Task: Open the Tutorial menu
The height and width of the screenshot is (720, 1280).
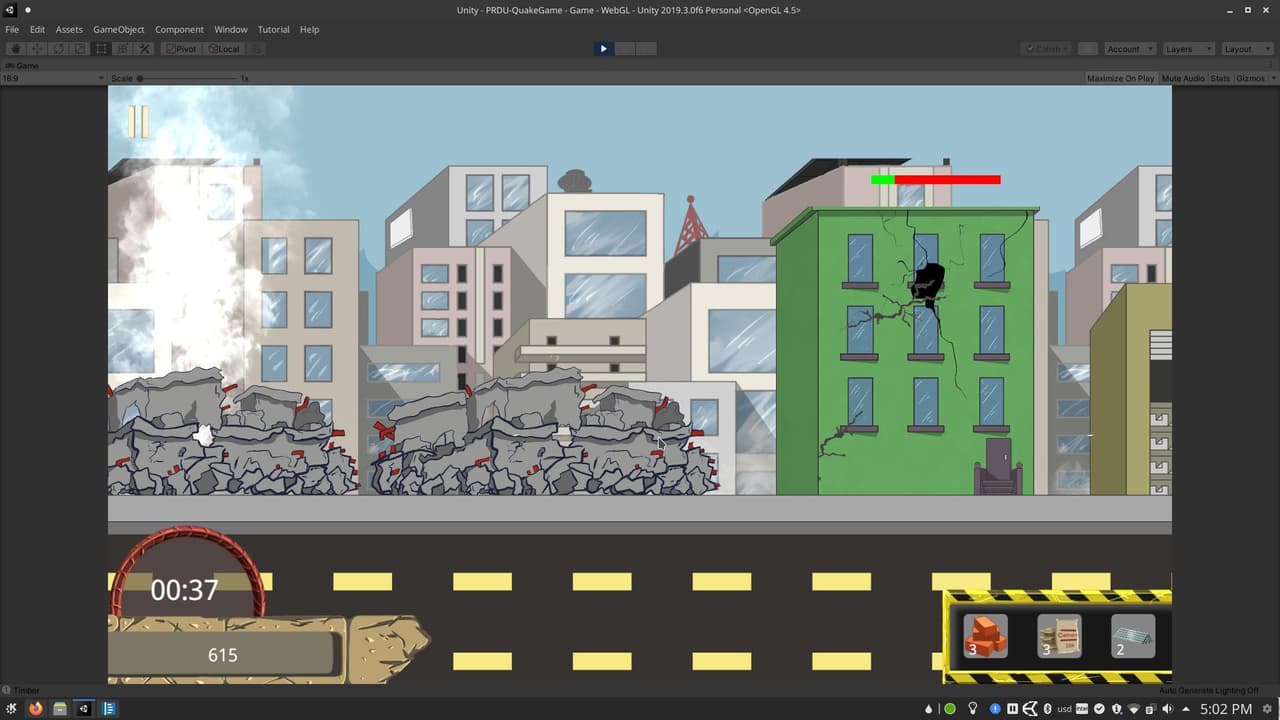Action: click(x=273, y=29)
